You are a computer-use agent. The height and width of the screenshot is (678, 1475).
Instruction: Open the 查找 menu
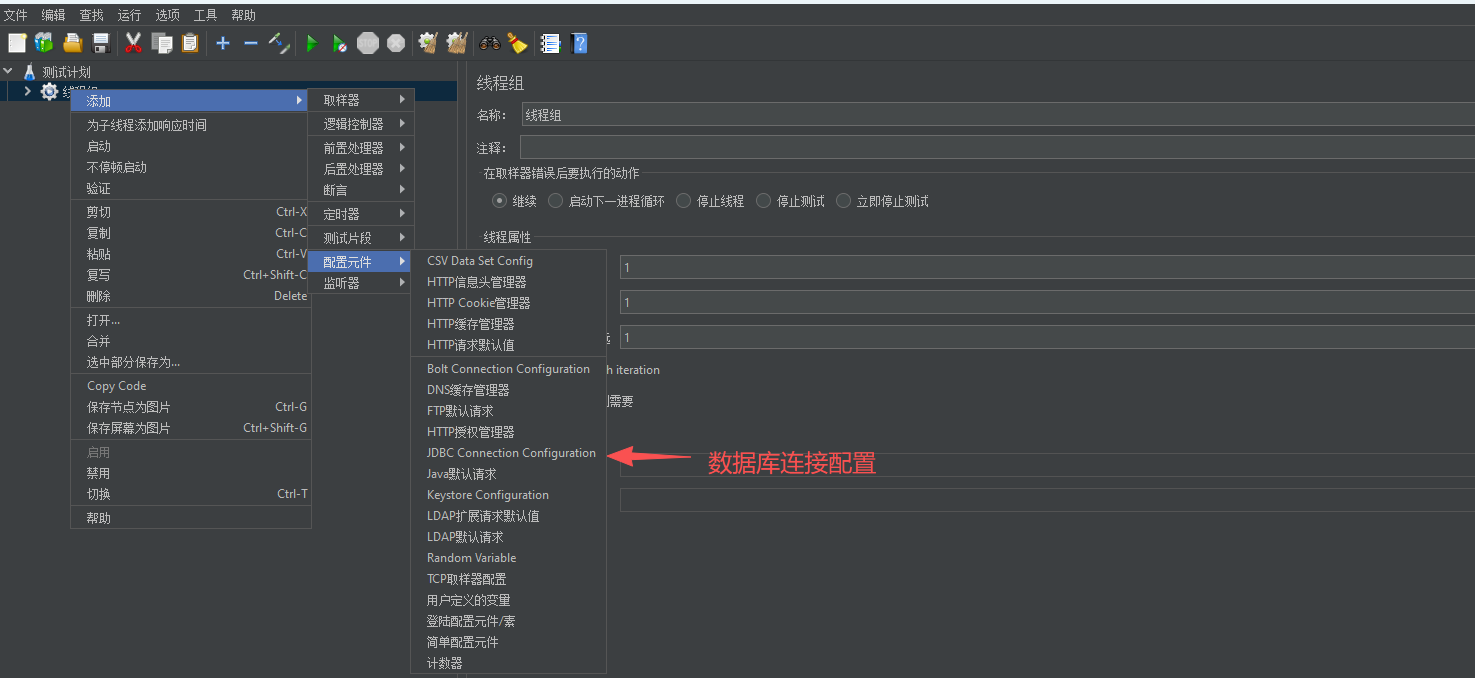[92, 15]
